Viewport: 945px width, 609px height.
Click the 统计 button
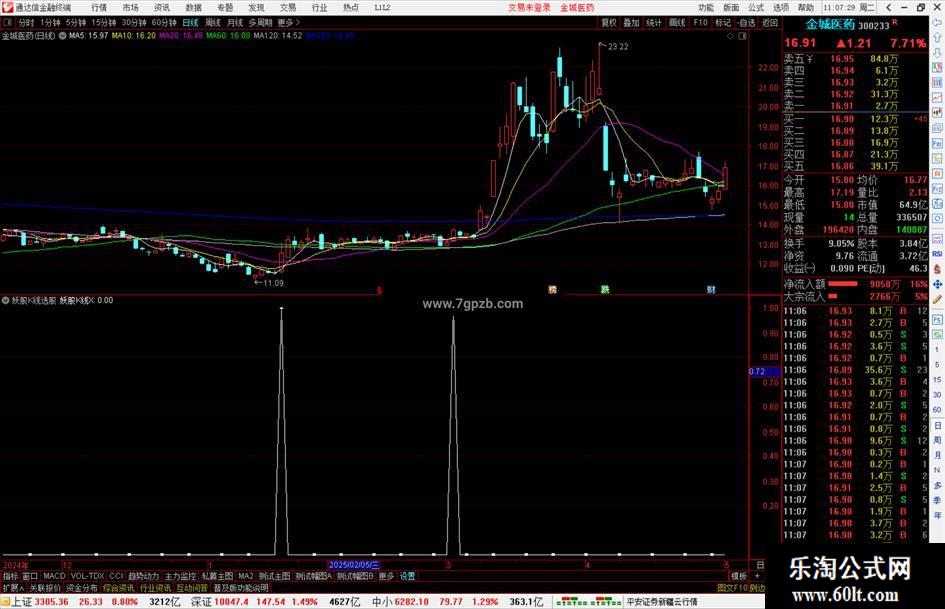point(654,23)
